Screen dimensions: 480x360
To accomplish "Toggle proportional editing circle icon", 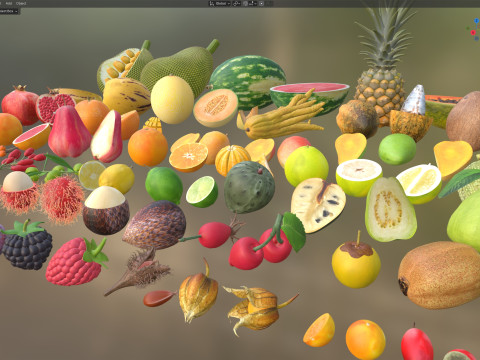I will pos(261,4).
